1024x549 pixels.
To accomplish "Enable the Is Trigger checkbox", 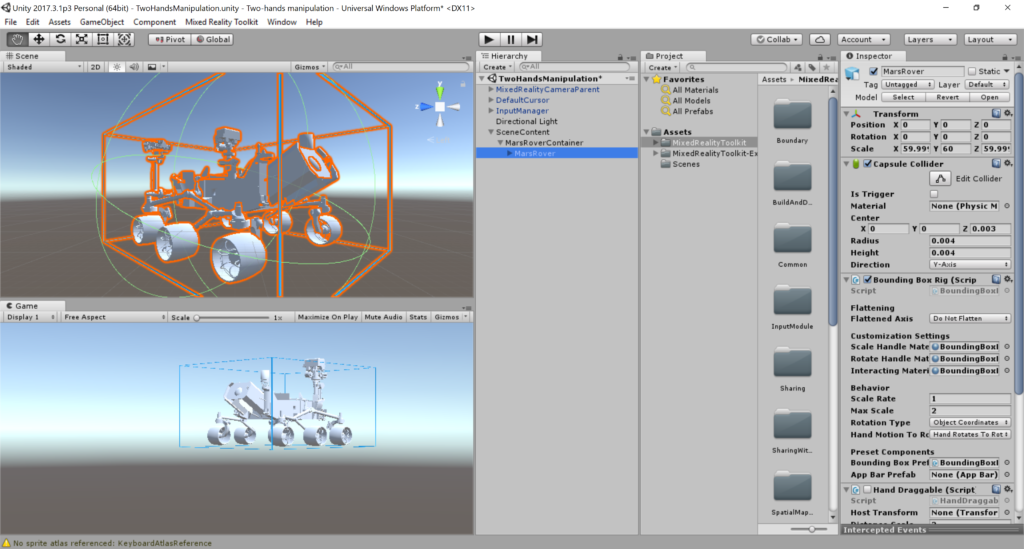I will click(934, 194).
